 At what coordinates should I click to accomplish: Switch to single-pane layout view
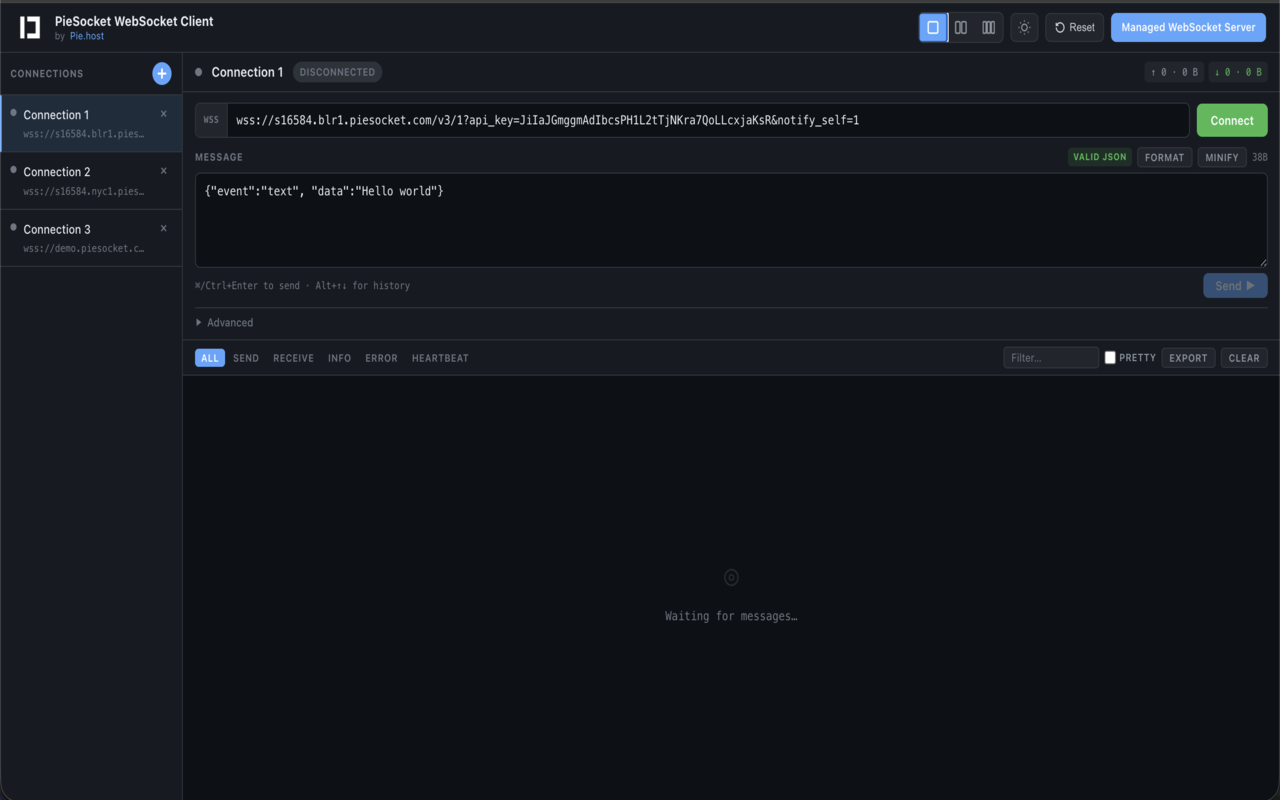click(933, 27)
